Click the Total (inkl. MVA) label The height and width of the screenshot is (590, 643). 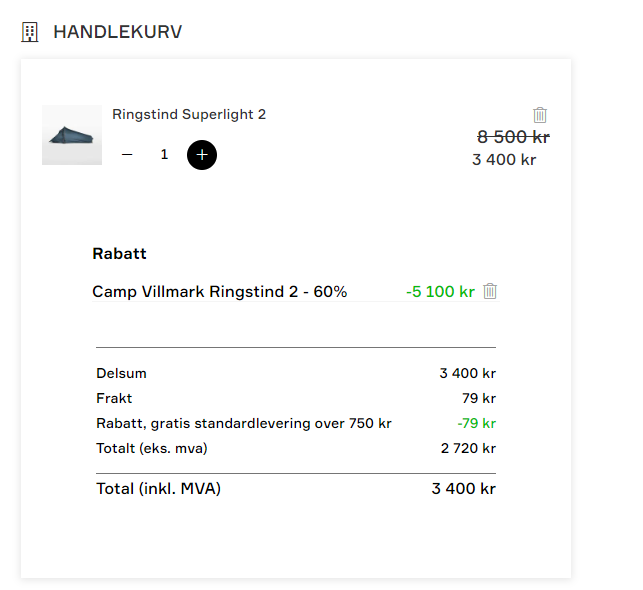tap(158, 489)
